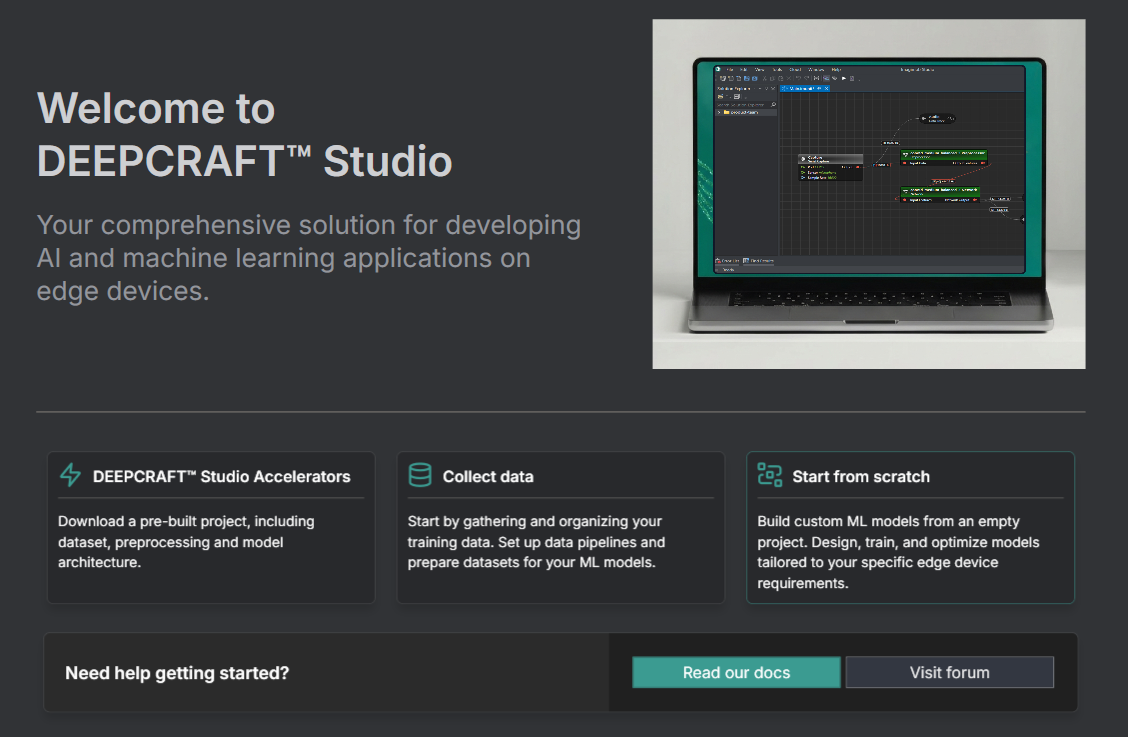Screen dimensions: 1128x737
Task: Click the laptop preview image
Action: point(868,194)
